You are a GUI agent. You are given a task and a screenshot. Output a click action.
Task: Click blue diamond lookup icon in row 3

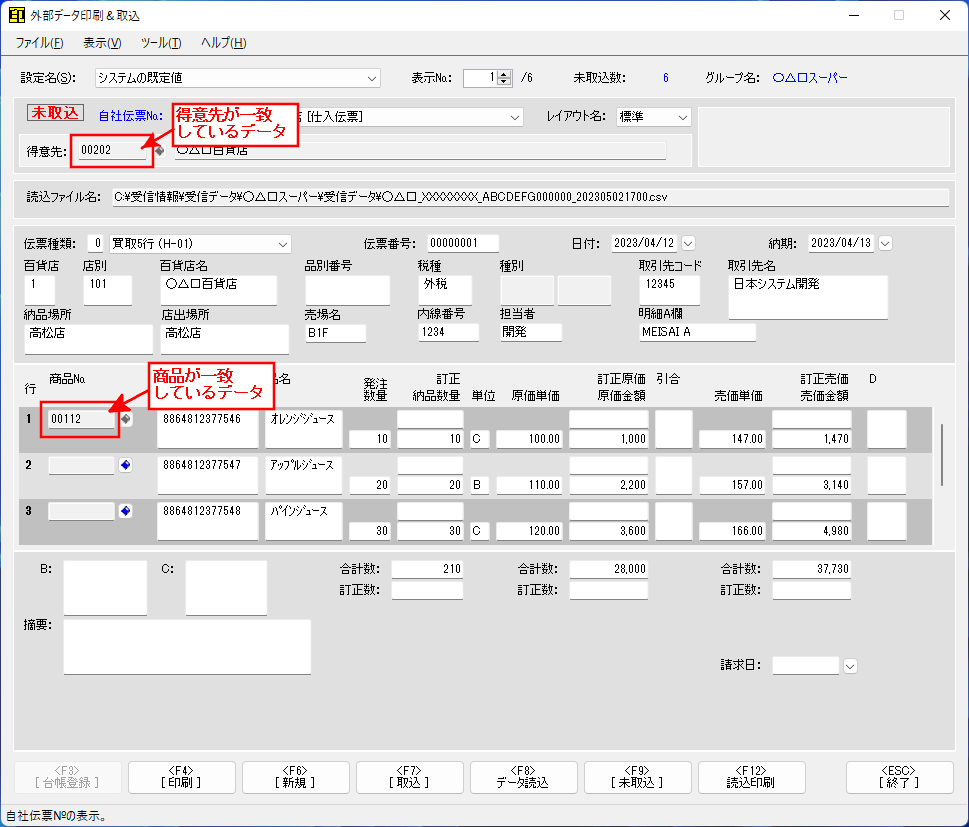[x=125, y=511]
